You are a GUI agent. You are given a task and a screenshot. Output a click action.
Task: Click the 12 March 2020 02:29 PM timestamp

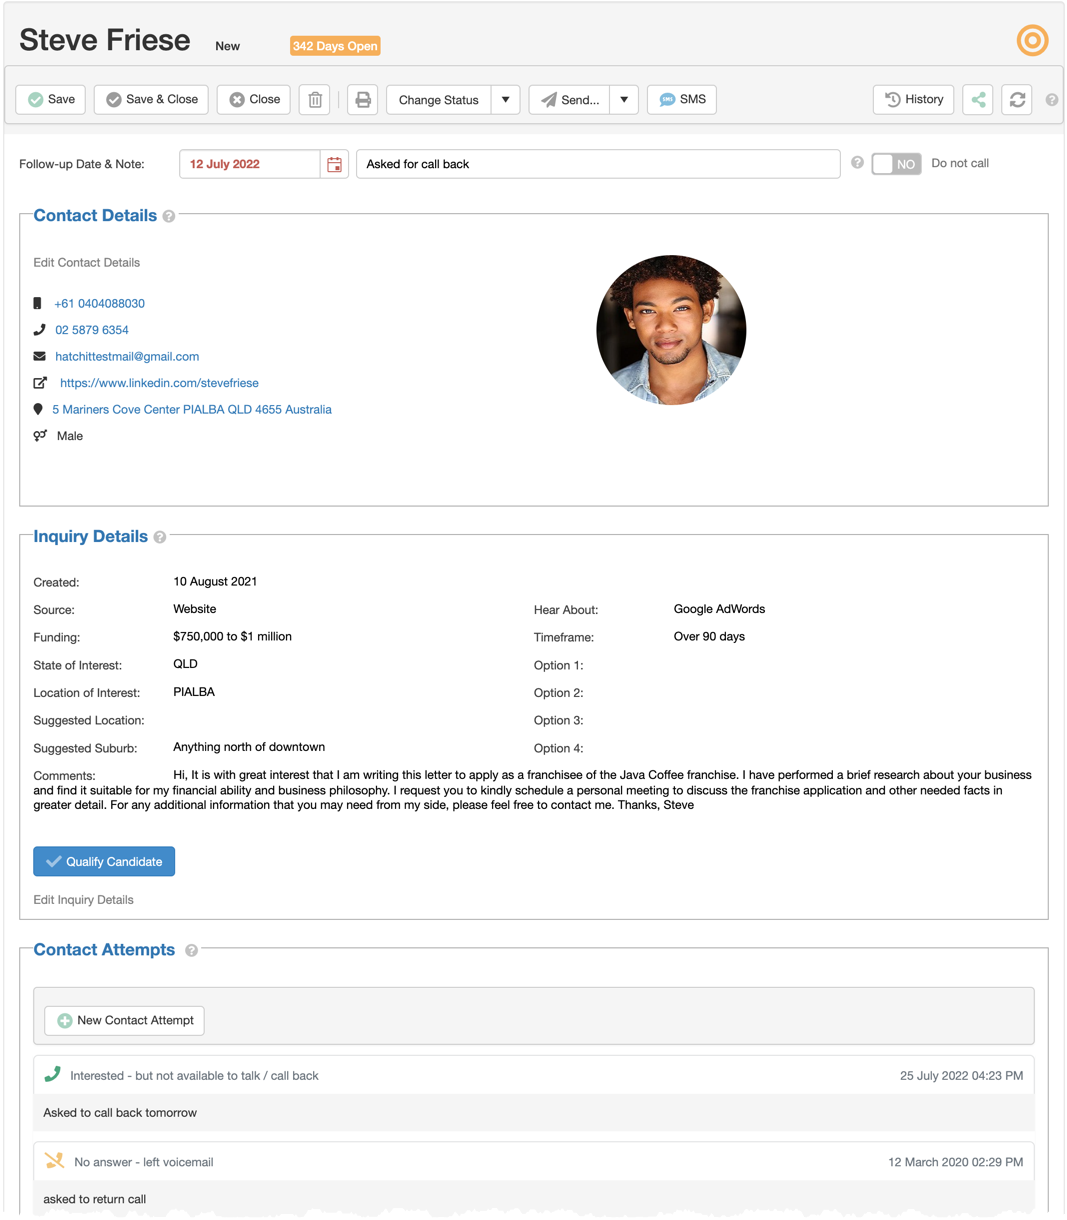[955, 1162]
